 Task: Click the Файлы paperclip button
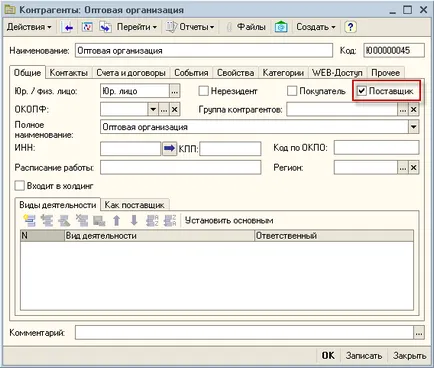tap(246, 27)
